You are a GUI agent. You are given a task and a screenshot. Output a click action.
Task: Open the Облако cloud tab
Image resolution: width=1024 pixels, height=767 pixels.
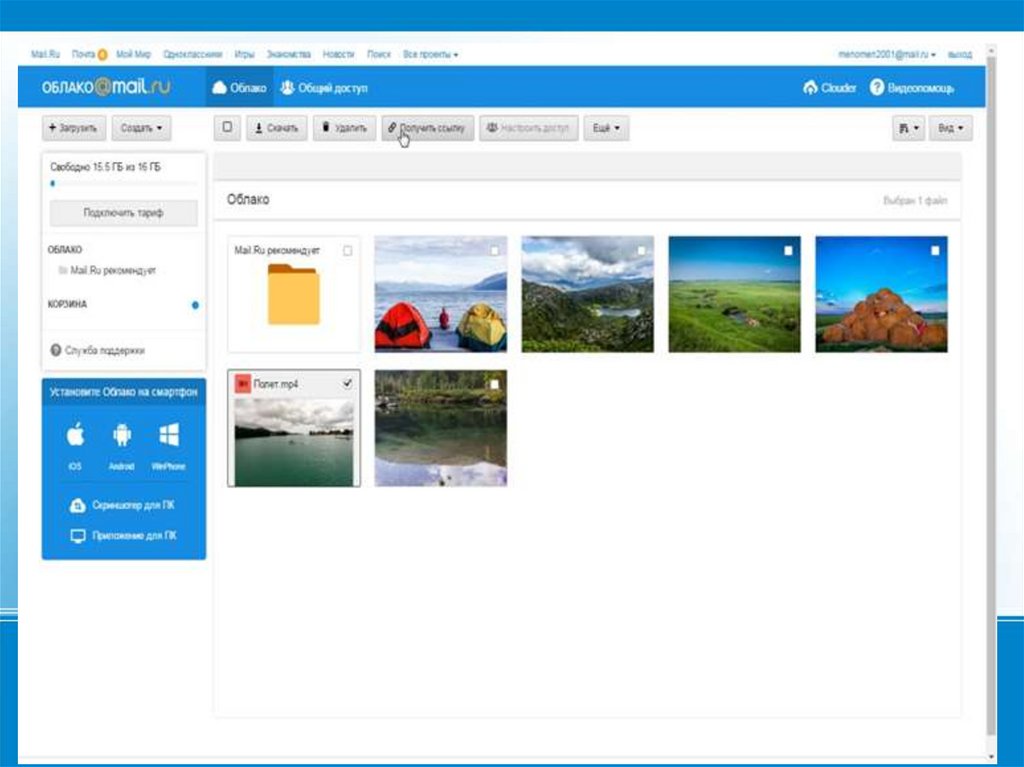pos(240,88)
